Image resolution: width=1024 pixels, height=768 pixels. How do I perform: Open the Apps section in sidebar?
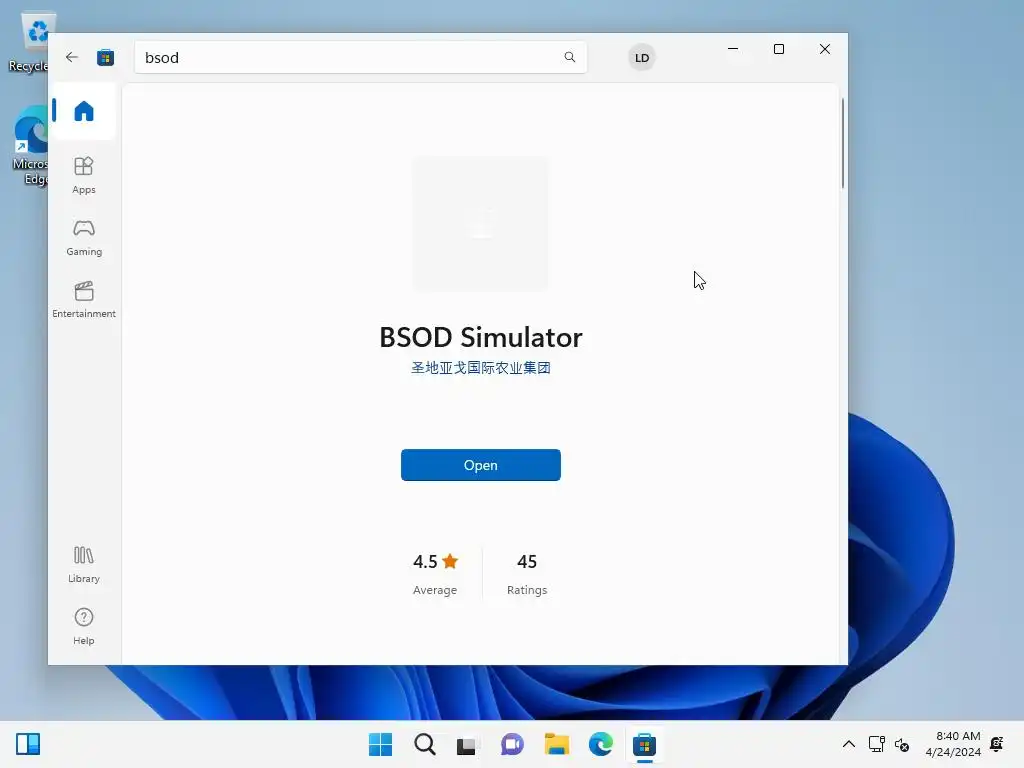click(x=84, y=175)
